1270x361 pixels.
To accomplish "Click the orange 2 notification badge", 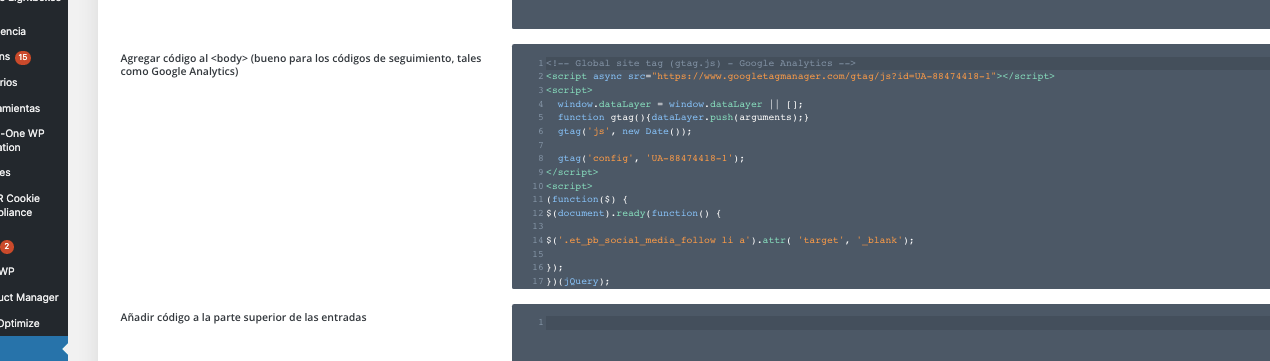I will click(7, 246).
